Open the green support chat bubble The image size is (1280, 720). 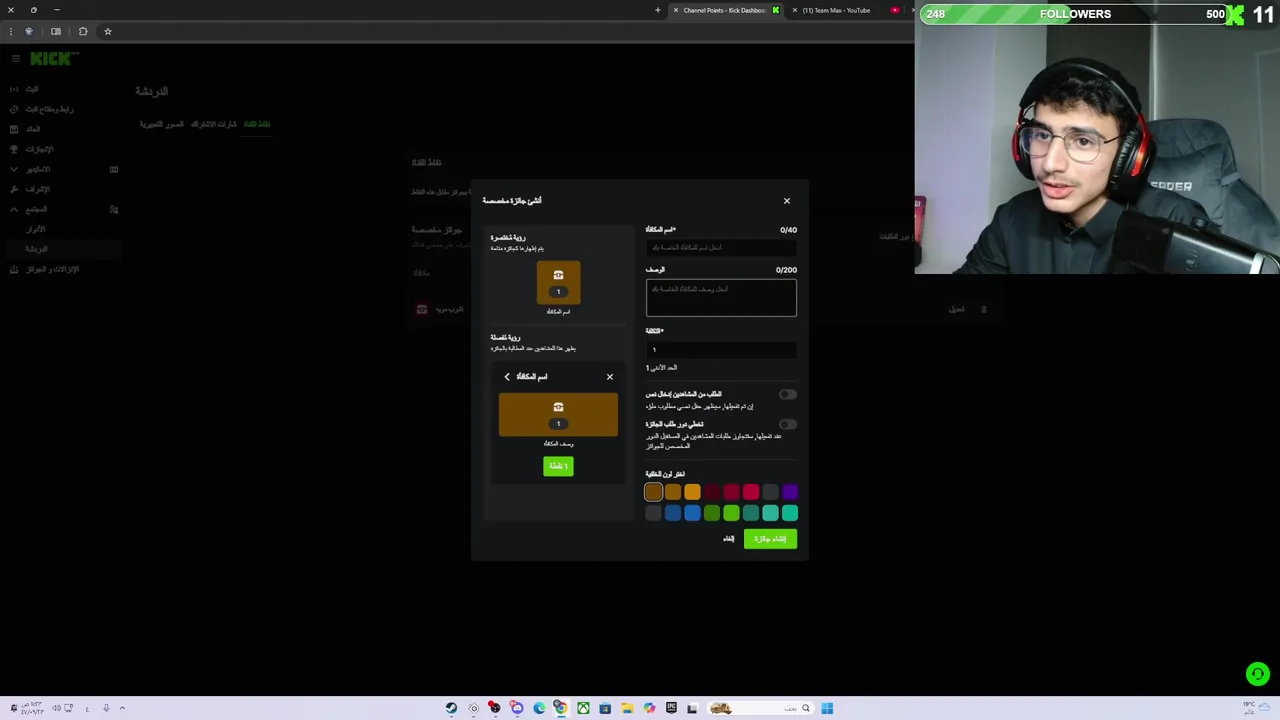coord(1258,674)
